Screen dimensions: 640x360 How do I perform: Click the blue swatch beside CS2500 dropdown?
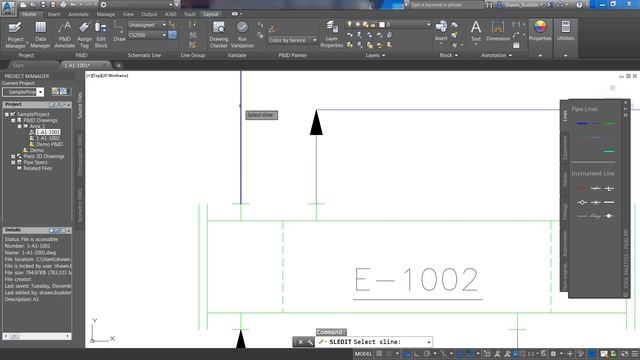[x=173, y=35]
